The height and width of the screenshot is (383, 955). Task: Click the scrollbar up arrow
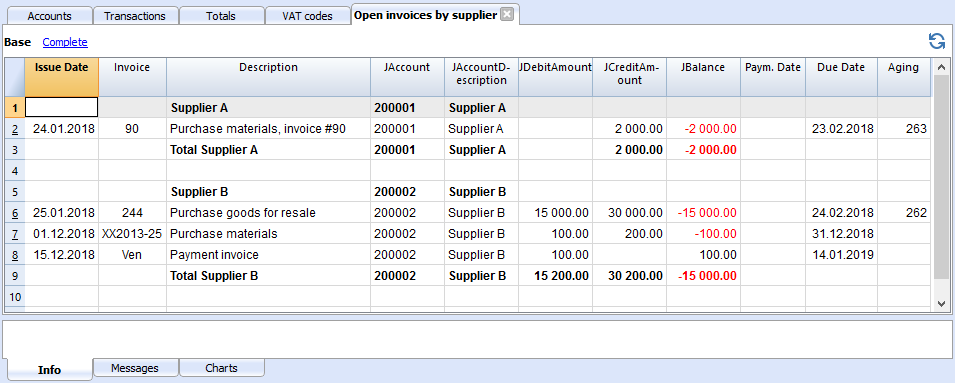[940, 67]
